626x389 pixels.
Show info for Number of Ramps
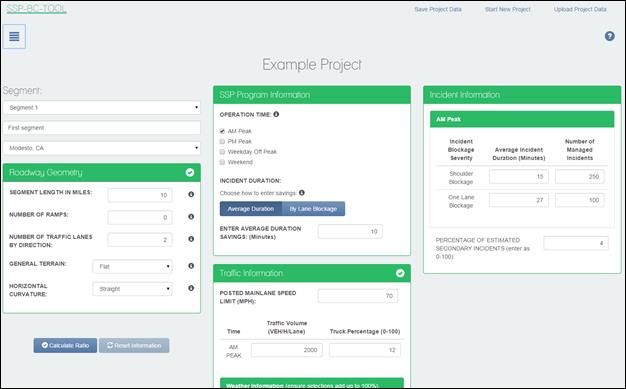191,217
